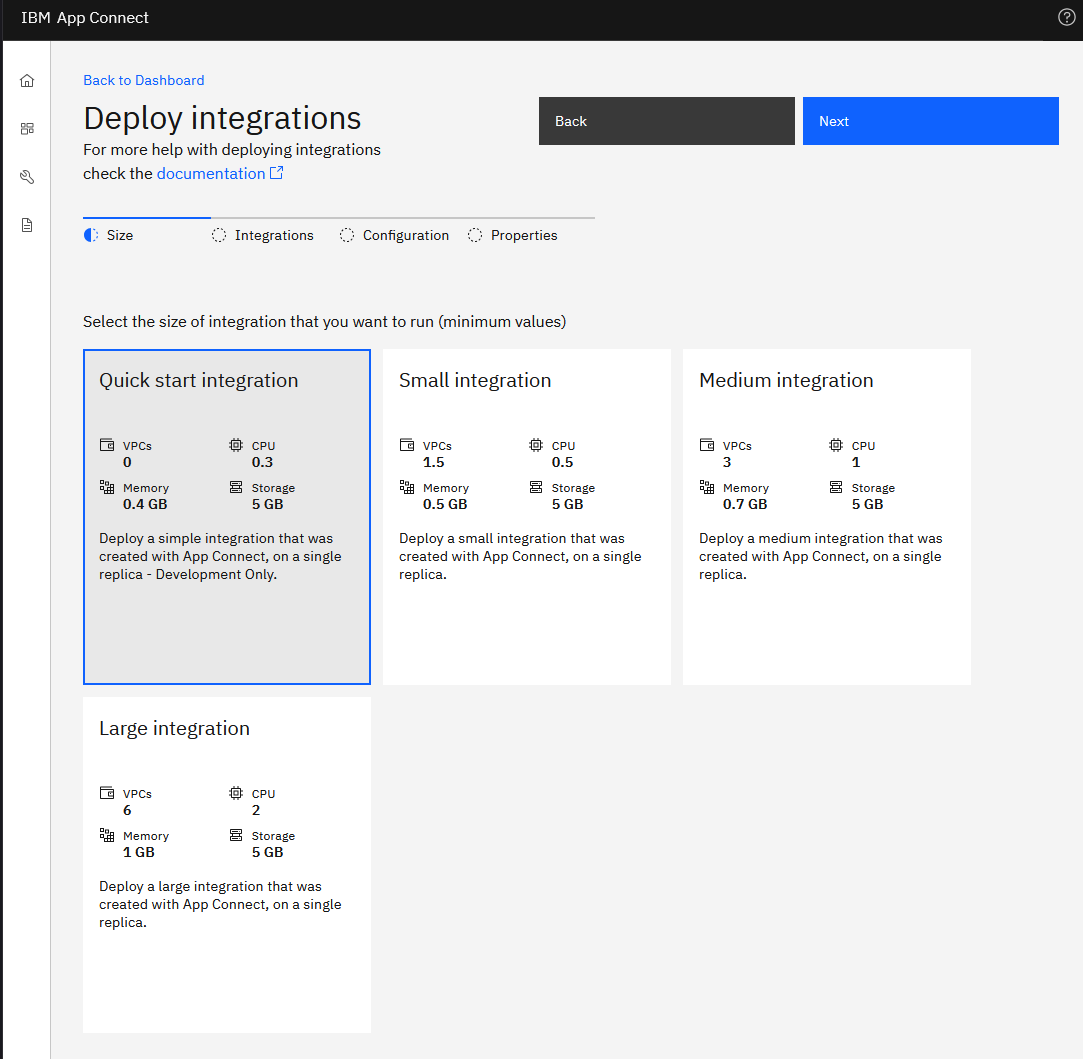Select the Large integration card
1083x1059 pixels.
coord(227,865)
